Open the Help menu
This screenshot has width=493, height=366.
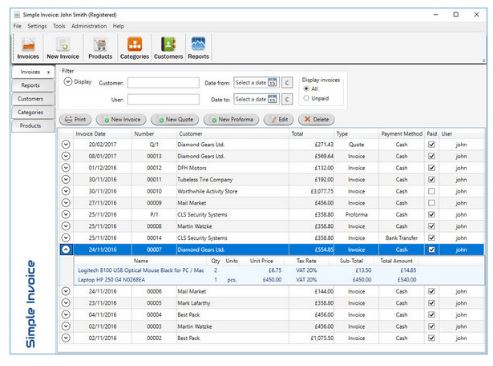(x=118, y=26)
